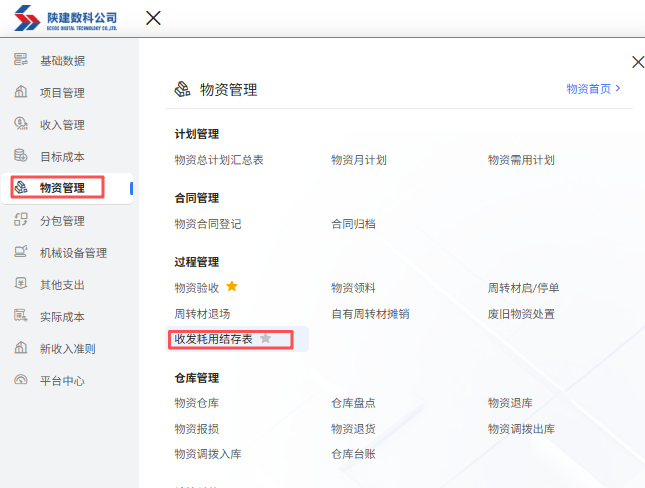645x488 pixels.
Task: Click the 基础数据 sidebar icon
Action: 20,60
